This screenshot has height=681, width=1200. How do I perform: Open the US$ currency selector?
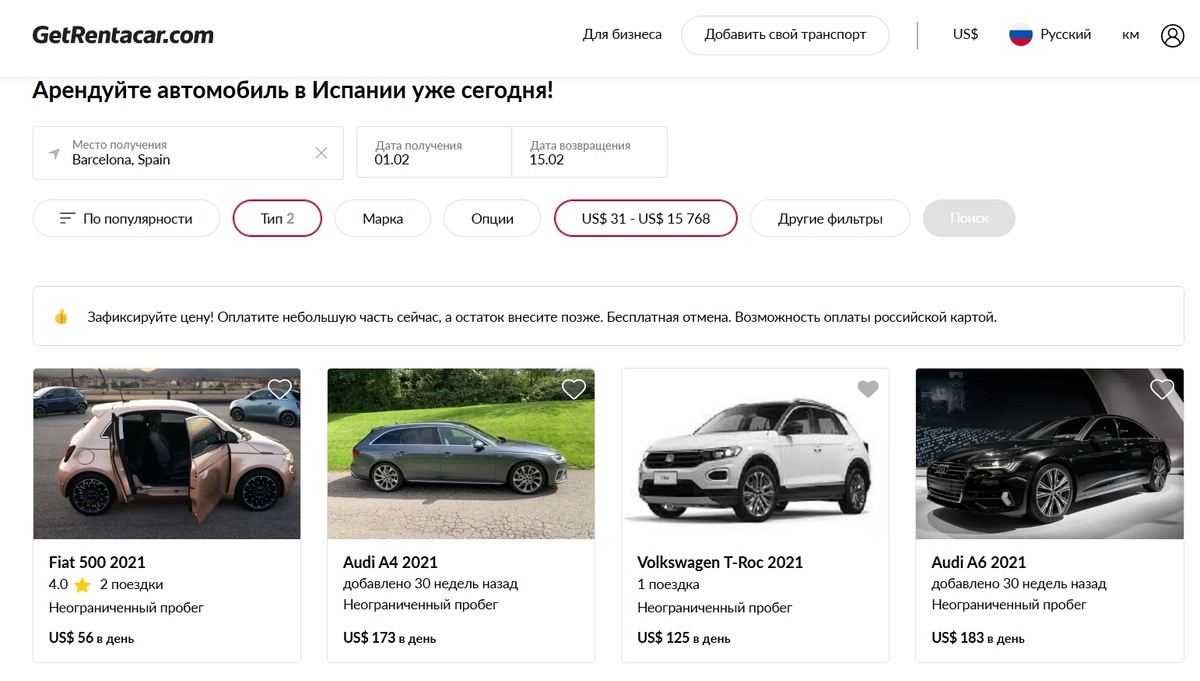tap(965, 34)
